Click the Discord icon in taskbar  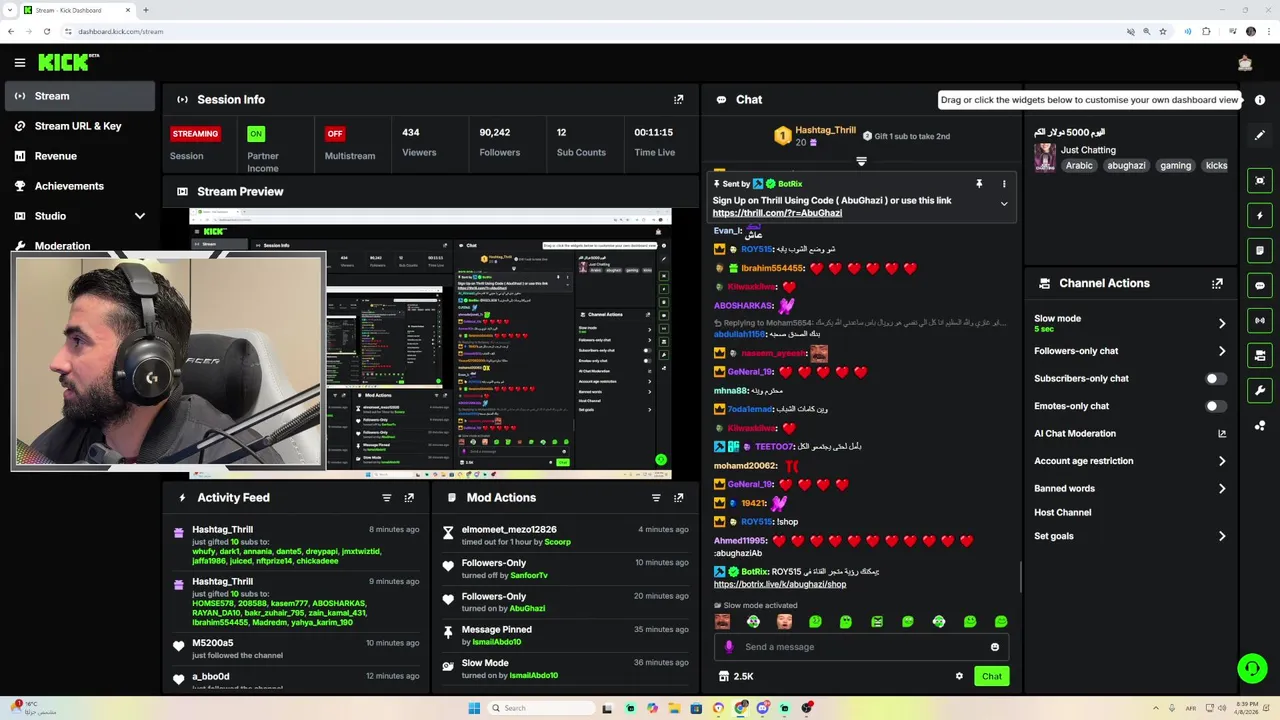point(762,708)
